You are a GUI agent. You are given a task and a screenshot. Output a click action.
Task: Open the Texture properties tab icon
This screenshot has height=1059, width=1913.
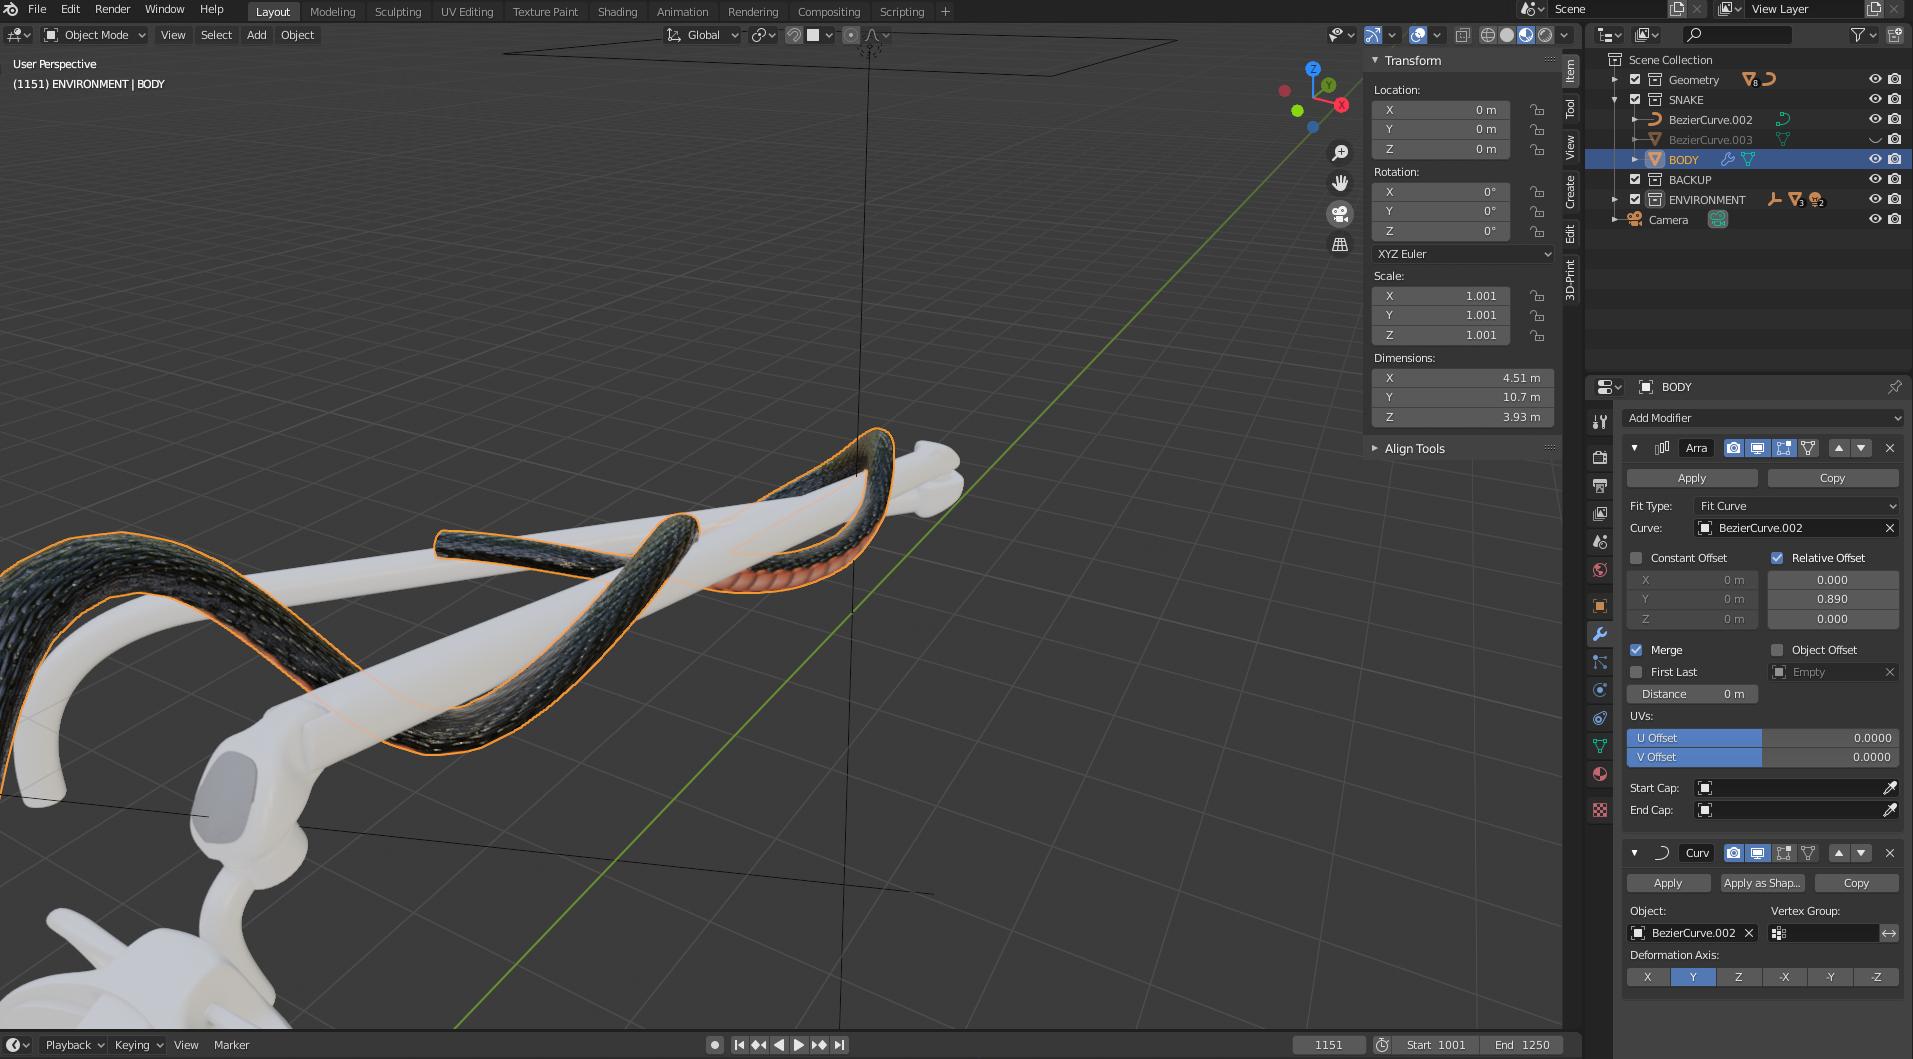1600,810
